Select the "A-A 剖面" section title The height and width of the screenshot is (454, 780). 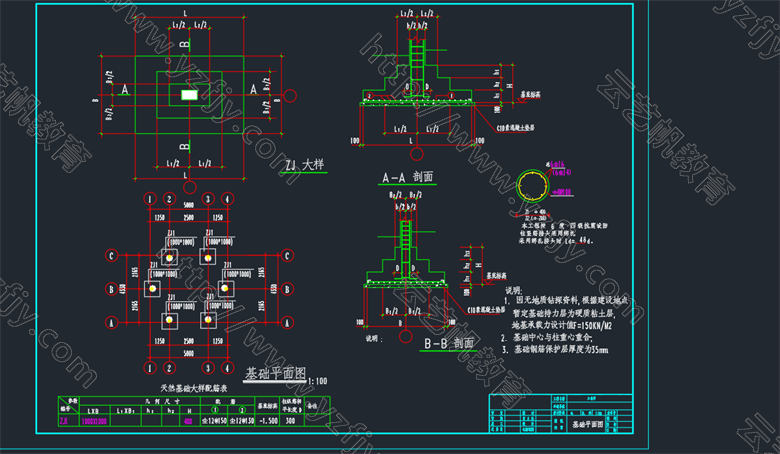pyautogui.click(x=407, y=177)
